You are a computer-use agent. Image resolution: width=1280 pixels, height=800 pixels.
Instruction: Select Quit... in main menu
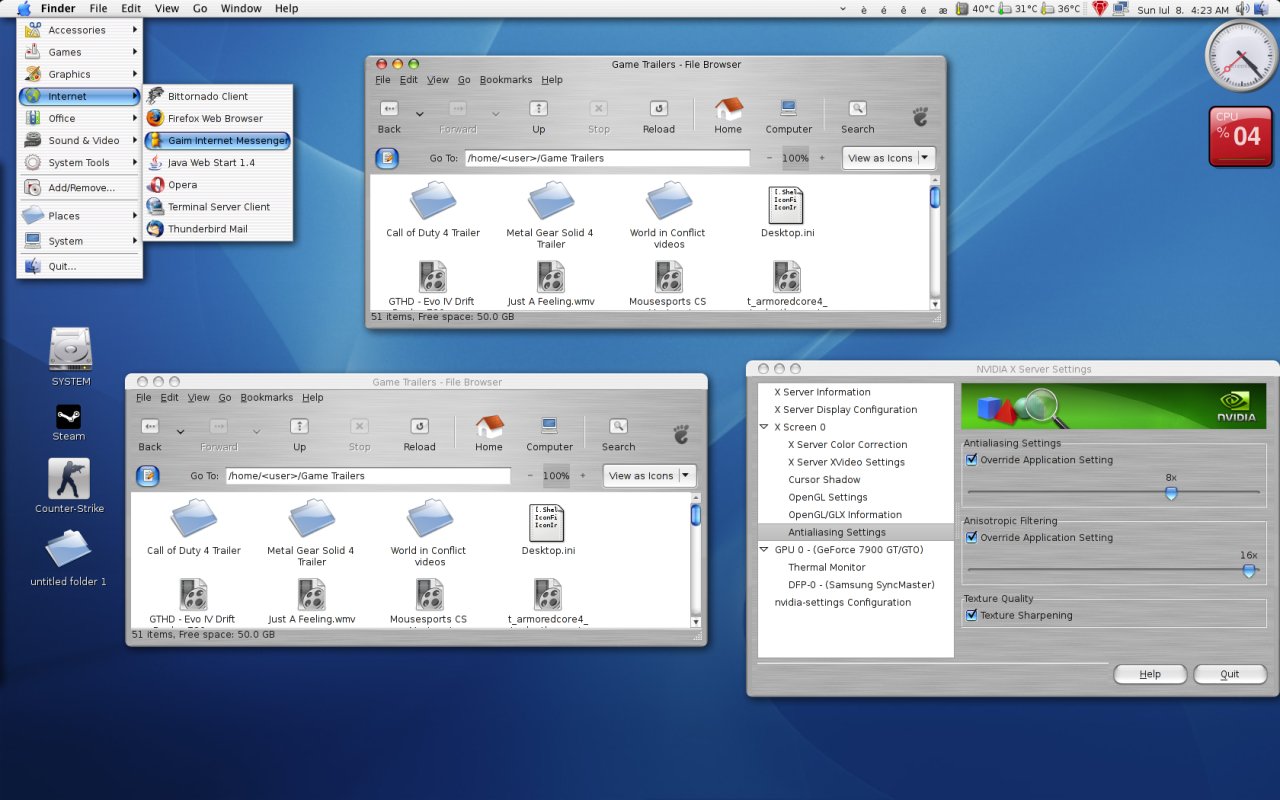tap(80, 266)
